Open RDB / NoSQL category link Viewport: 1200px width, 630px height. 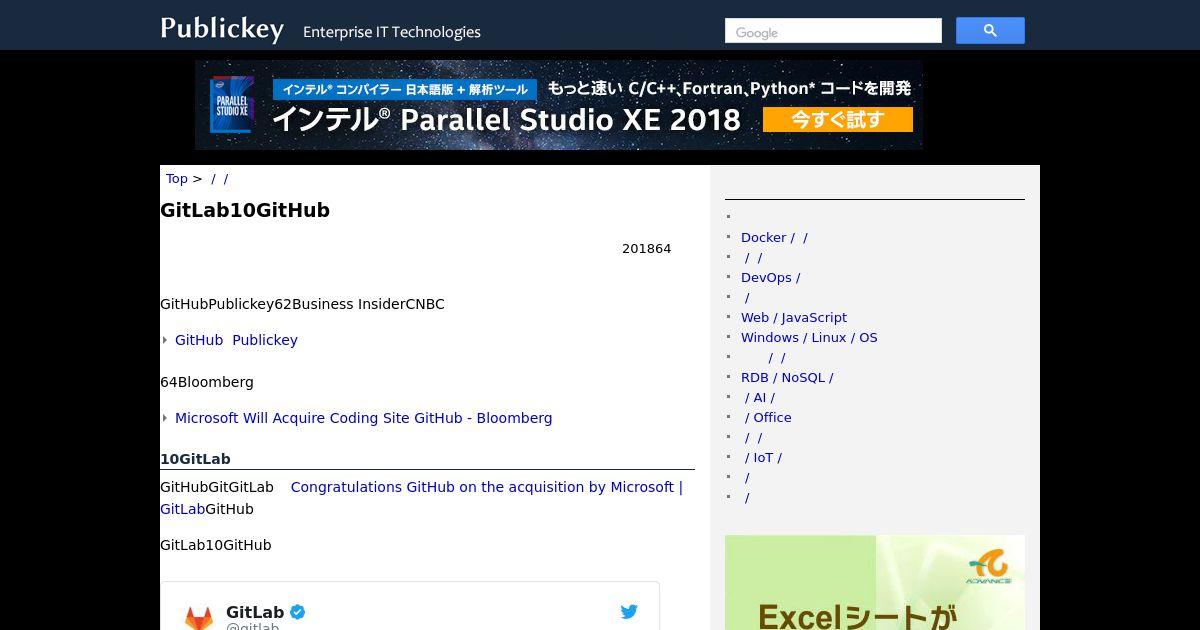pyautogui.click(x=787, y=377)
